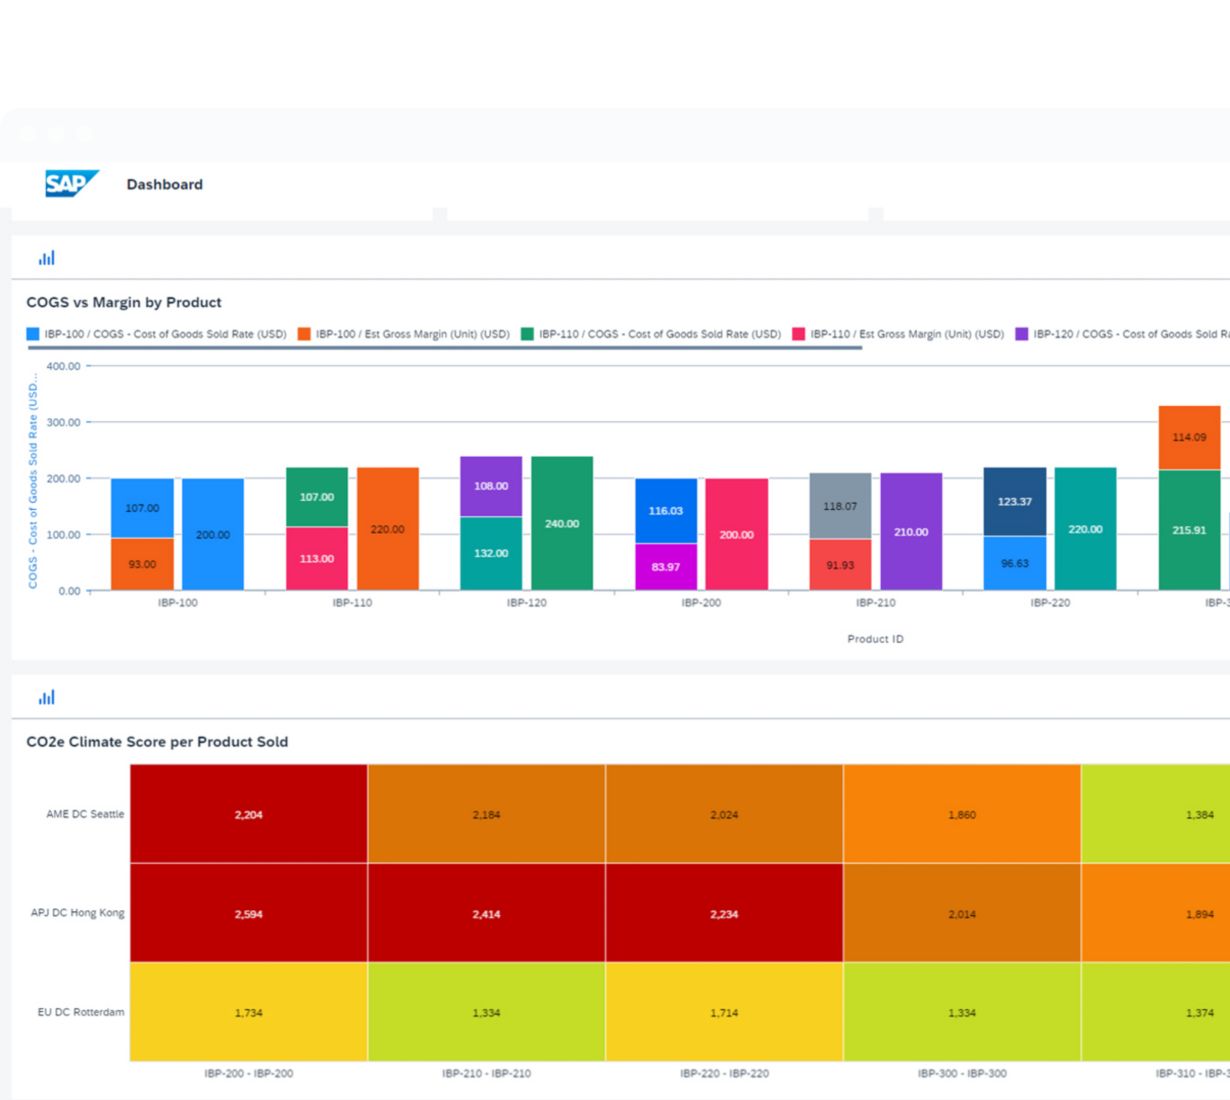Click chart icon above CO2e Climate Score title
This screenshot has height=1100, width=1230.
[x=47, y=697]
